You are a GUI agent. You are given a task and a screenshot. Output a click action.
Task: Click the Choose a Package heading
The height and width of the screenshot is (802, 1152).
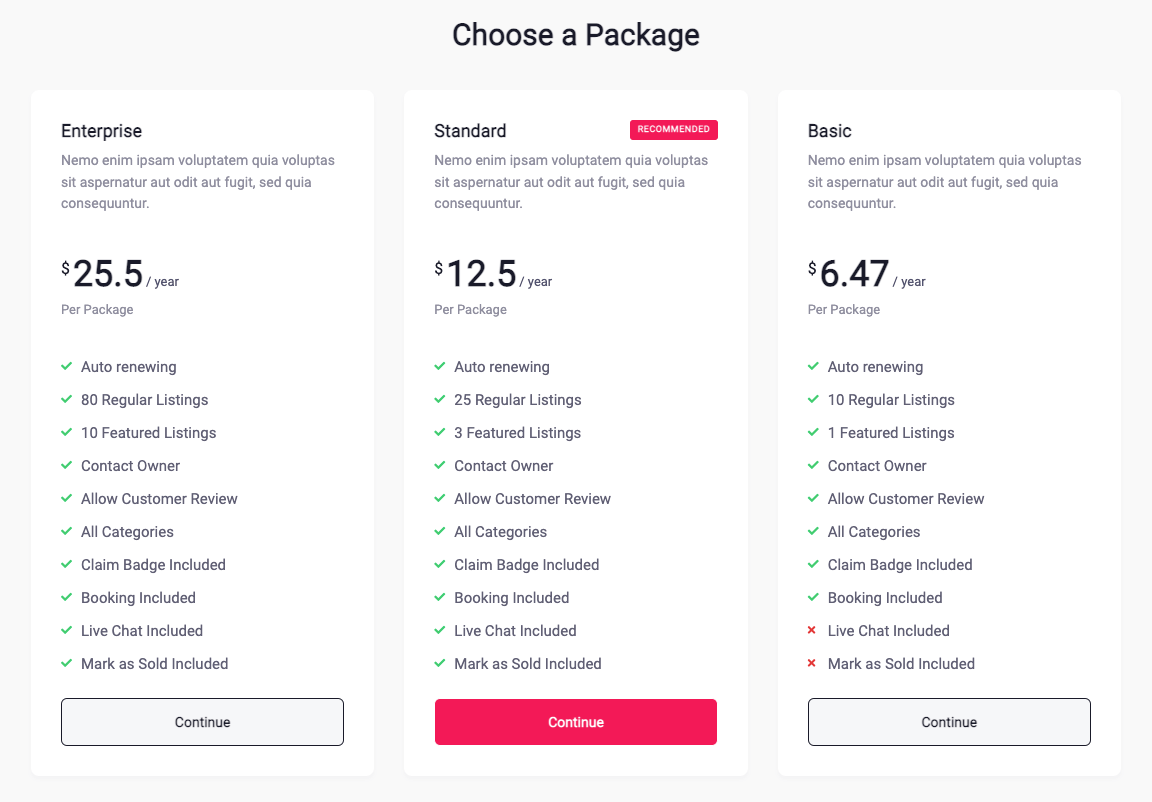point(576,35)
